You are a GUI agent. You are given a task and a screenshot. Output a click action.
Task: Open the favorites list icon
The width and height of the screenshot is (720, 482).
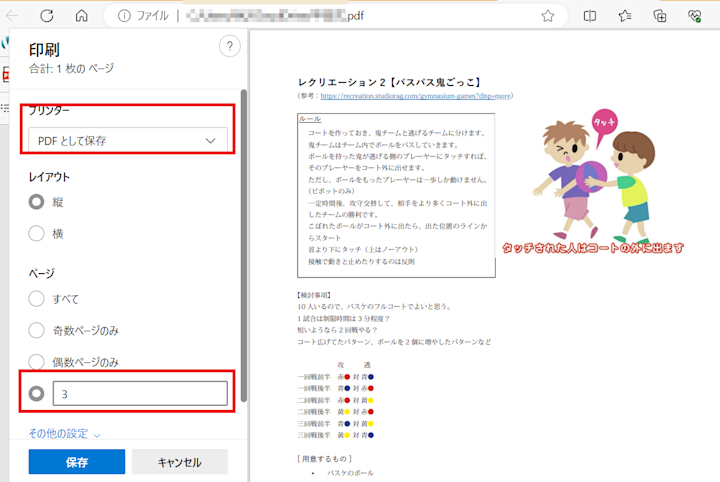click(625, 16)
